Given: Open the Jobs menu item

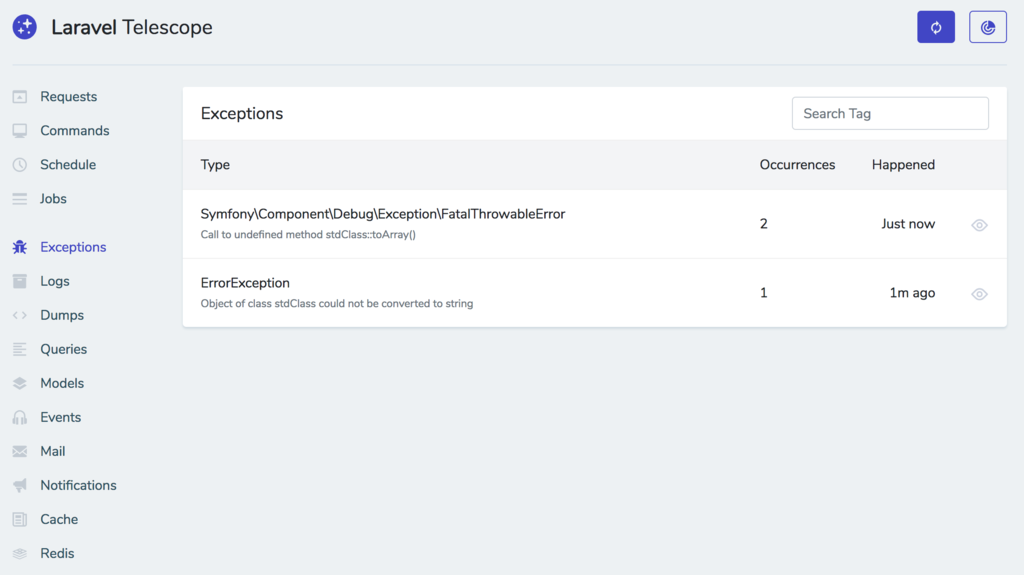Looking at the screenshot, I should (53, 199).
